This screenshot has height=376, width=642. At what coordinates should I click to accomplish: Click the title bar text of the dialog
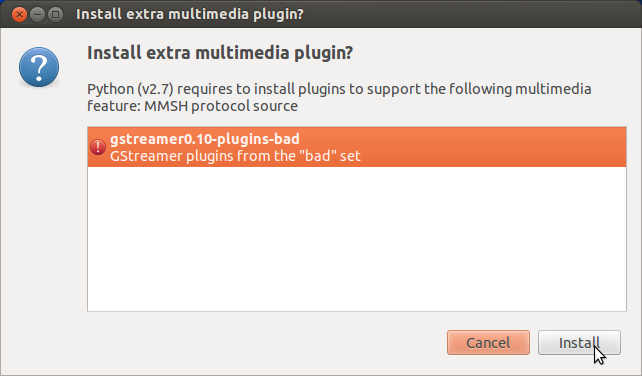(x=190, y=14)
